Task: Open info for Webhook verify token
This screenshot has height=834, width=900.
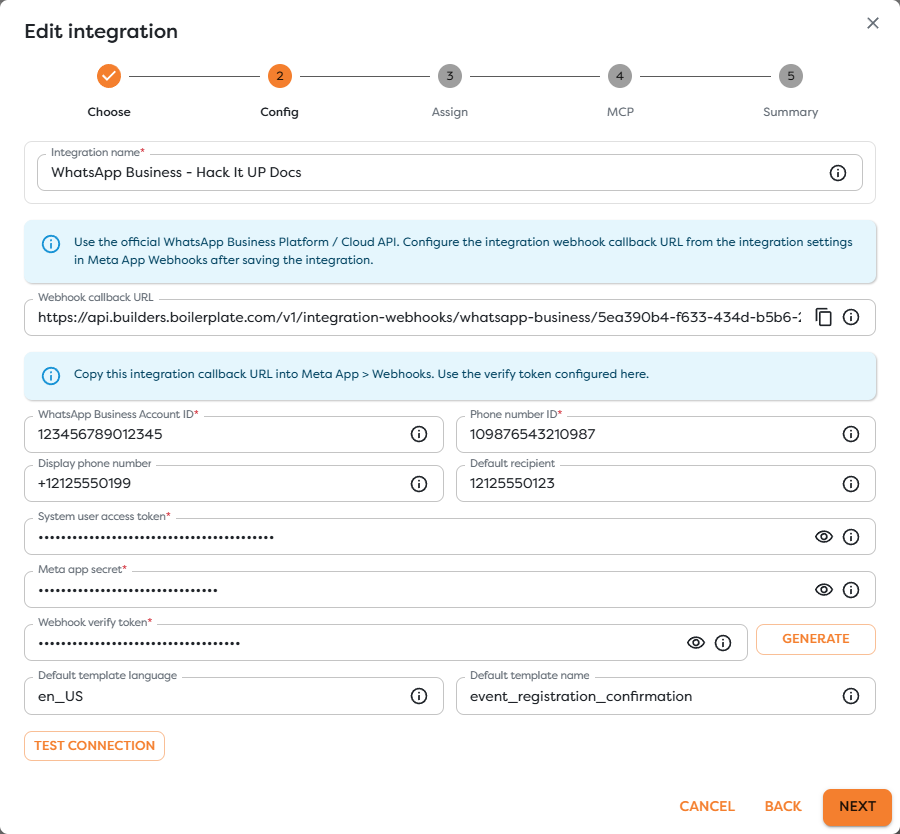Action: click(723, 643)
